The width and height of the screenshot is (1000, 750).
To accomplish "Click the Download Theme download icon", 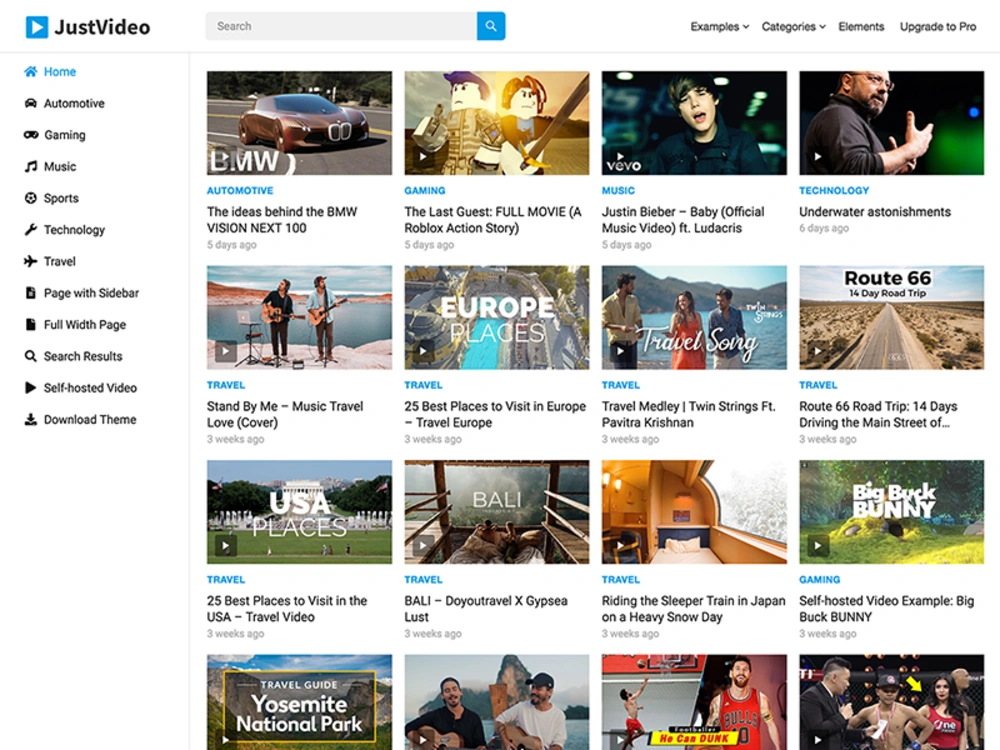I will click(x=31, y=420).
